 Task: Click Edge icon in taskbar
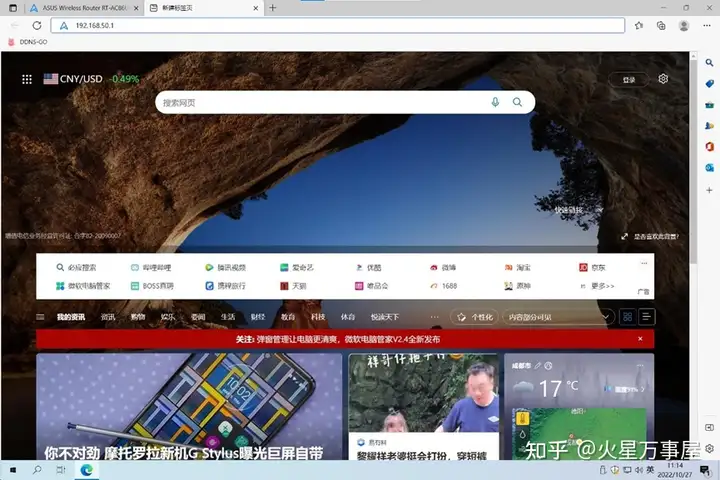[x=86, y=470]
